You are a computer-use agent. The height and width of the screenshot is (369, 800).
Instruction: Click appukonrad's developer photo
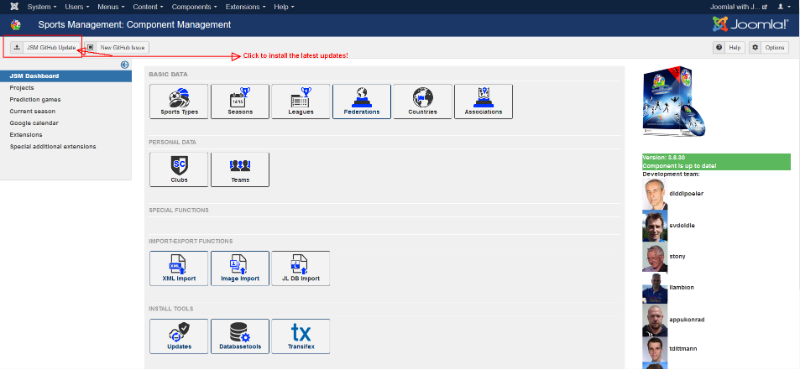coord(655,320)
